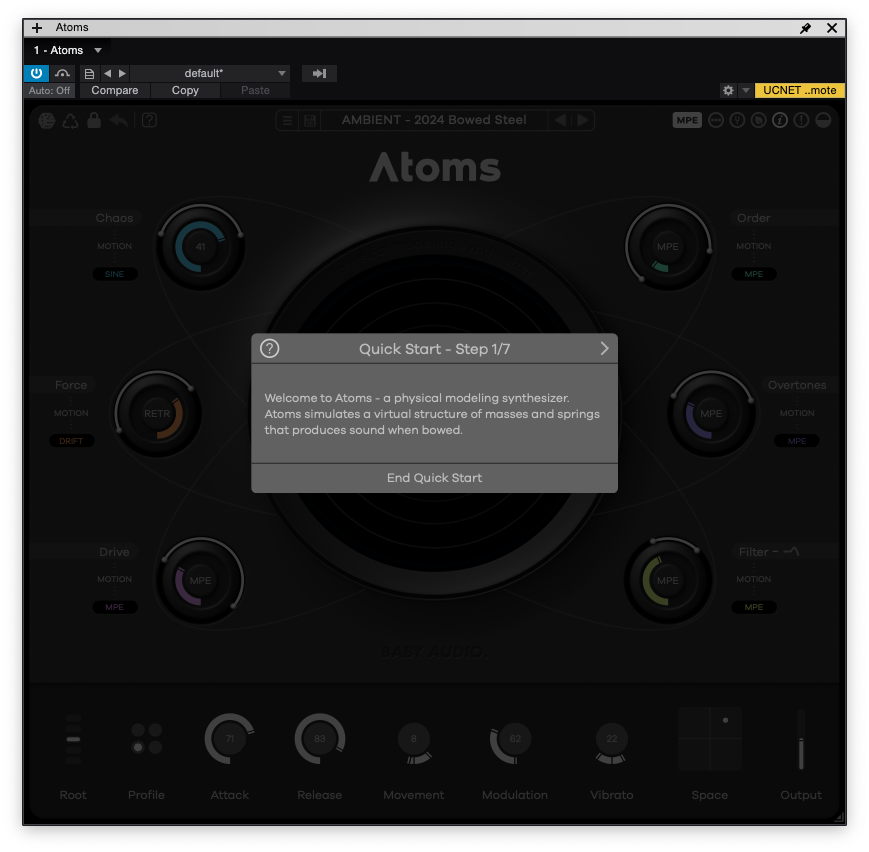This screenshot has width=869, height=852.
Task: Open Order motion MPE selector
Action: [754, 274]
